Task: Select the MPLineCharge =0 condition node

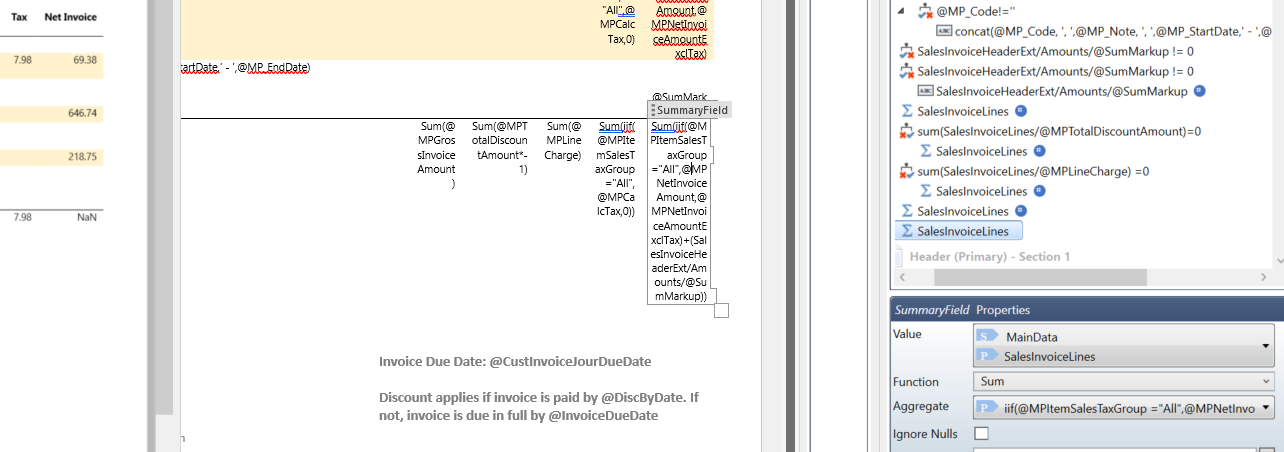Action: pyautogui.click(x=1033, y=171)
